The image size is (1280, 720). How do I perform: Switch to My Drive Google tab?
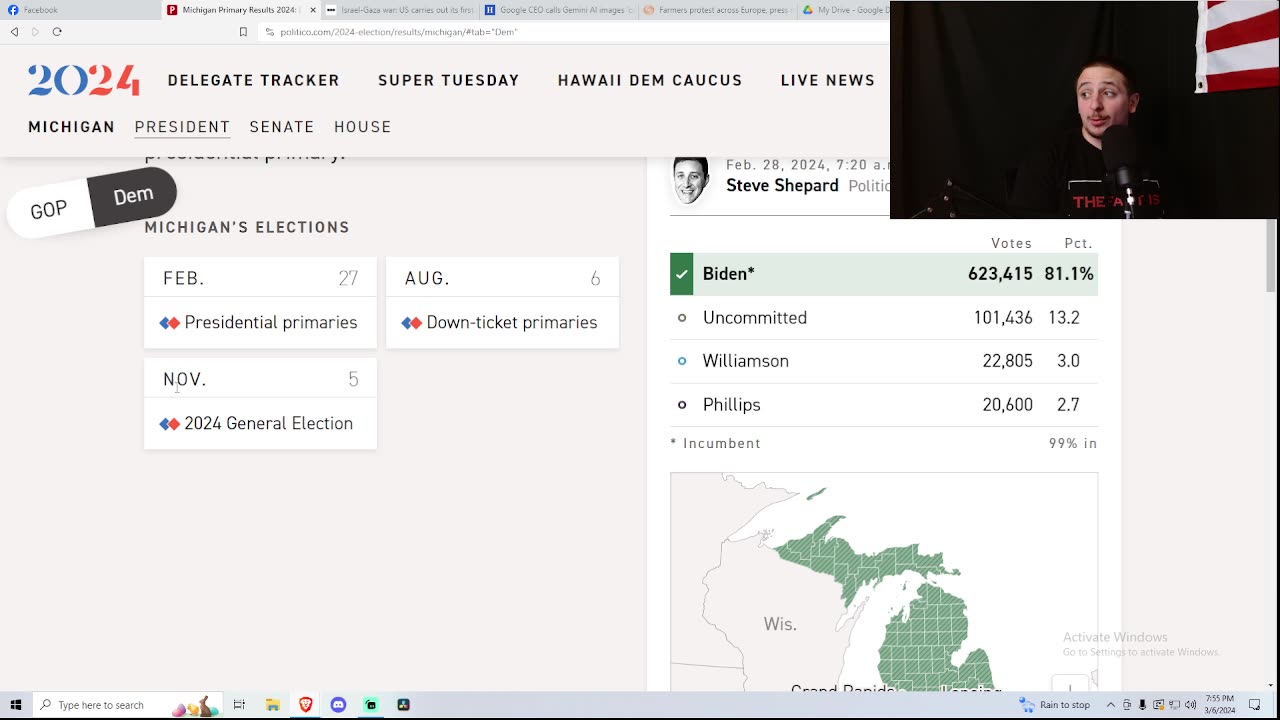click(845, 10)
